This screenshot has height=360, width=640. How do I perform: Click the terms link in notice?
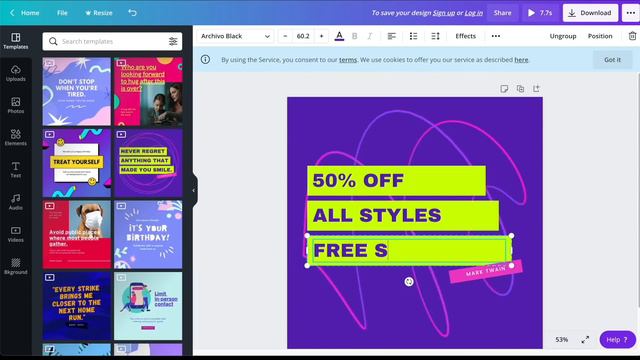pos(348,60)
